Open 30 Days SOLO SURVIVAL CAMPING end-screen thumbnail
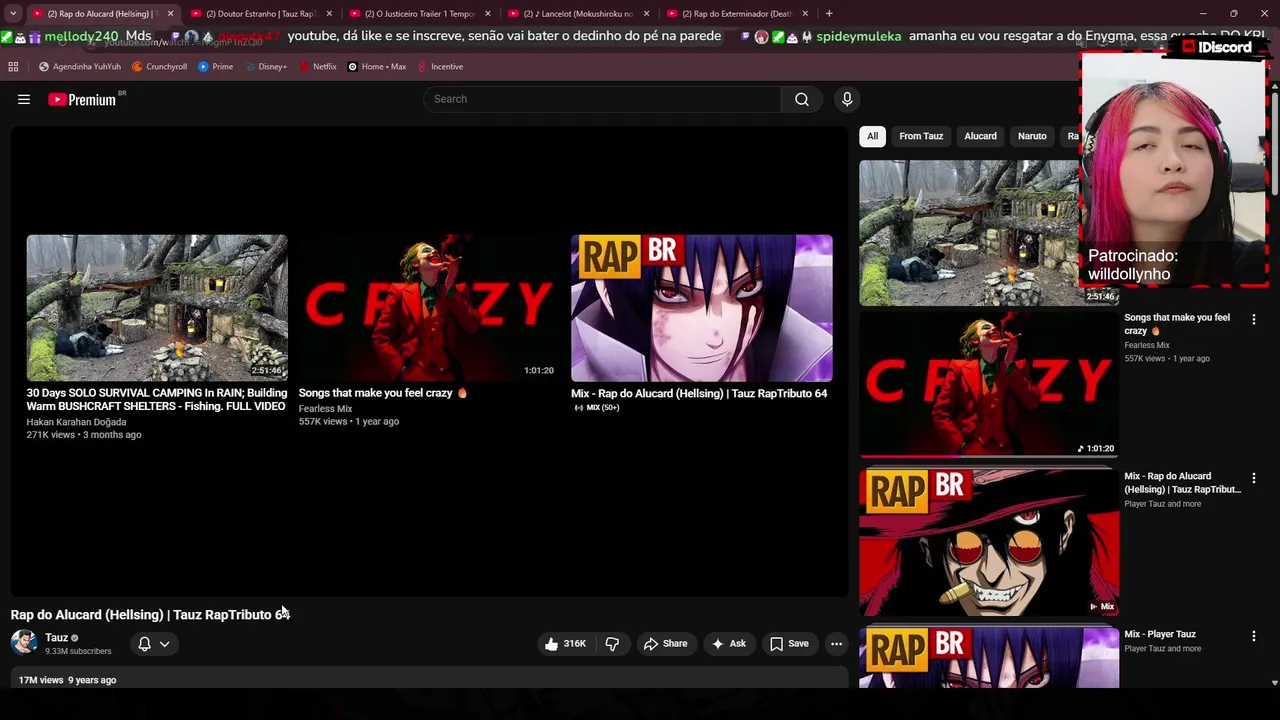1280x720 pixels. click(157, 308)
